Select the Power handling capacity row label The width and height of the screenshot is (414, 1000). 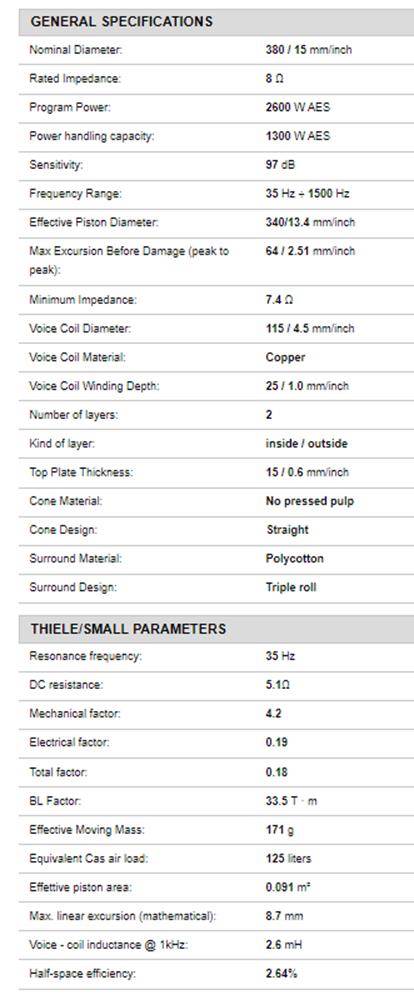91,136
